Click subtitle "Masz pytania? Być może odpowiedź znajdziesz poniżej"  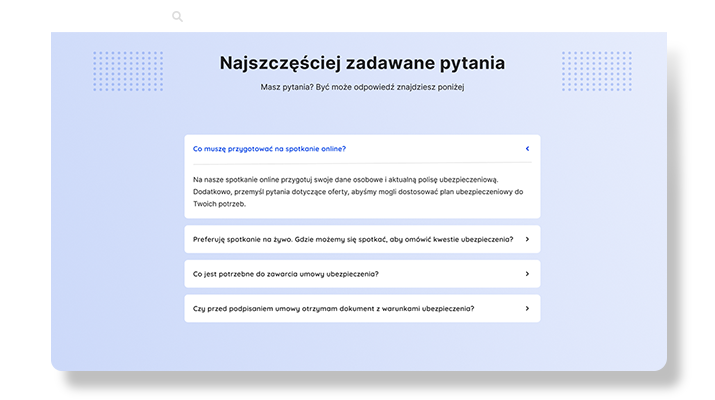point(362,88)
